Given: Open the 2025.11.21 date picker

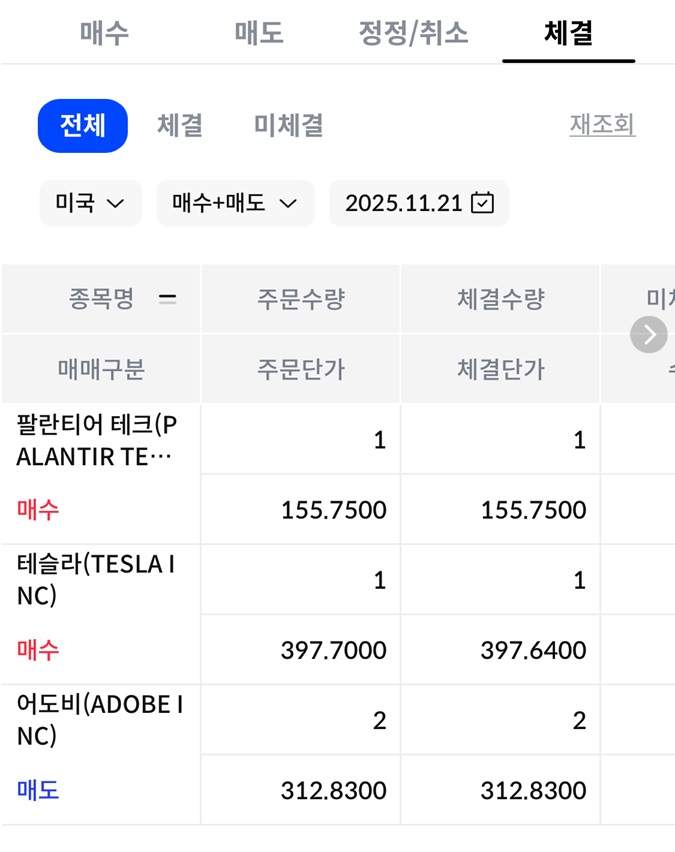Looking at the screenshot, I should point(404,203).
